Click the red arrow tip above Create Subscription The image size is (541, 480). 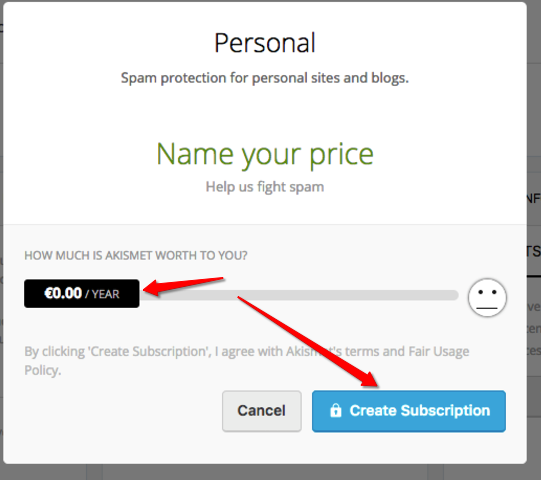(x=371, y=380)
